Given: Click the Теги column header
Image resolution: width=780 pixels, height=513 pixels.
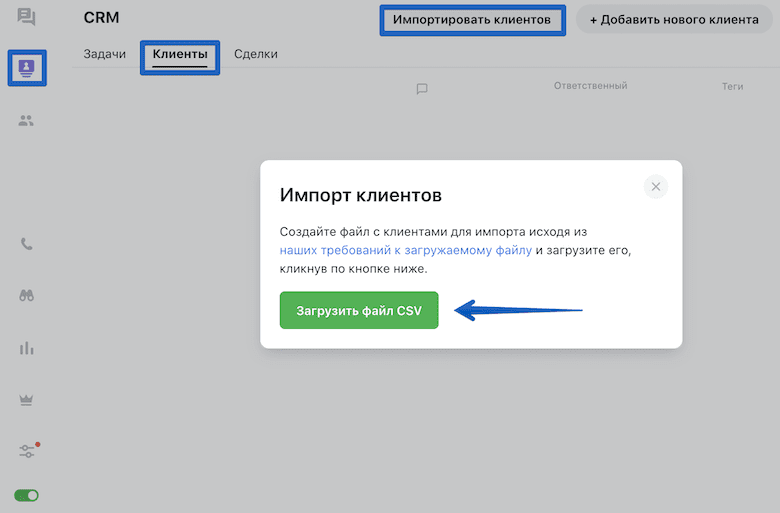Looking at the screenshot, I should (x=732, y=86).
